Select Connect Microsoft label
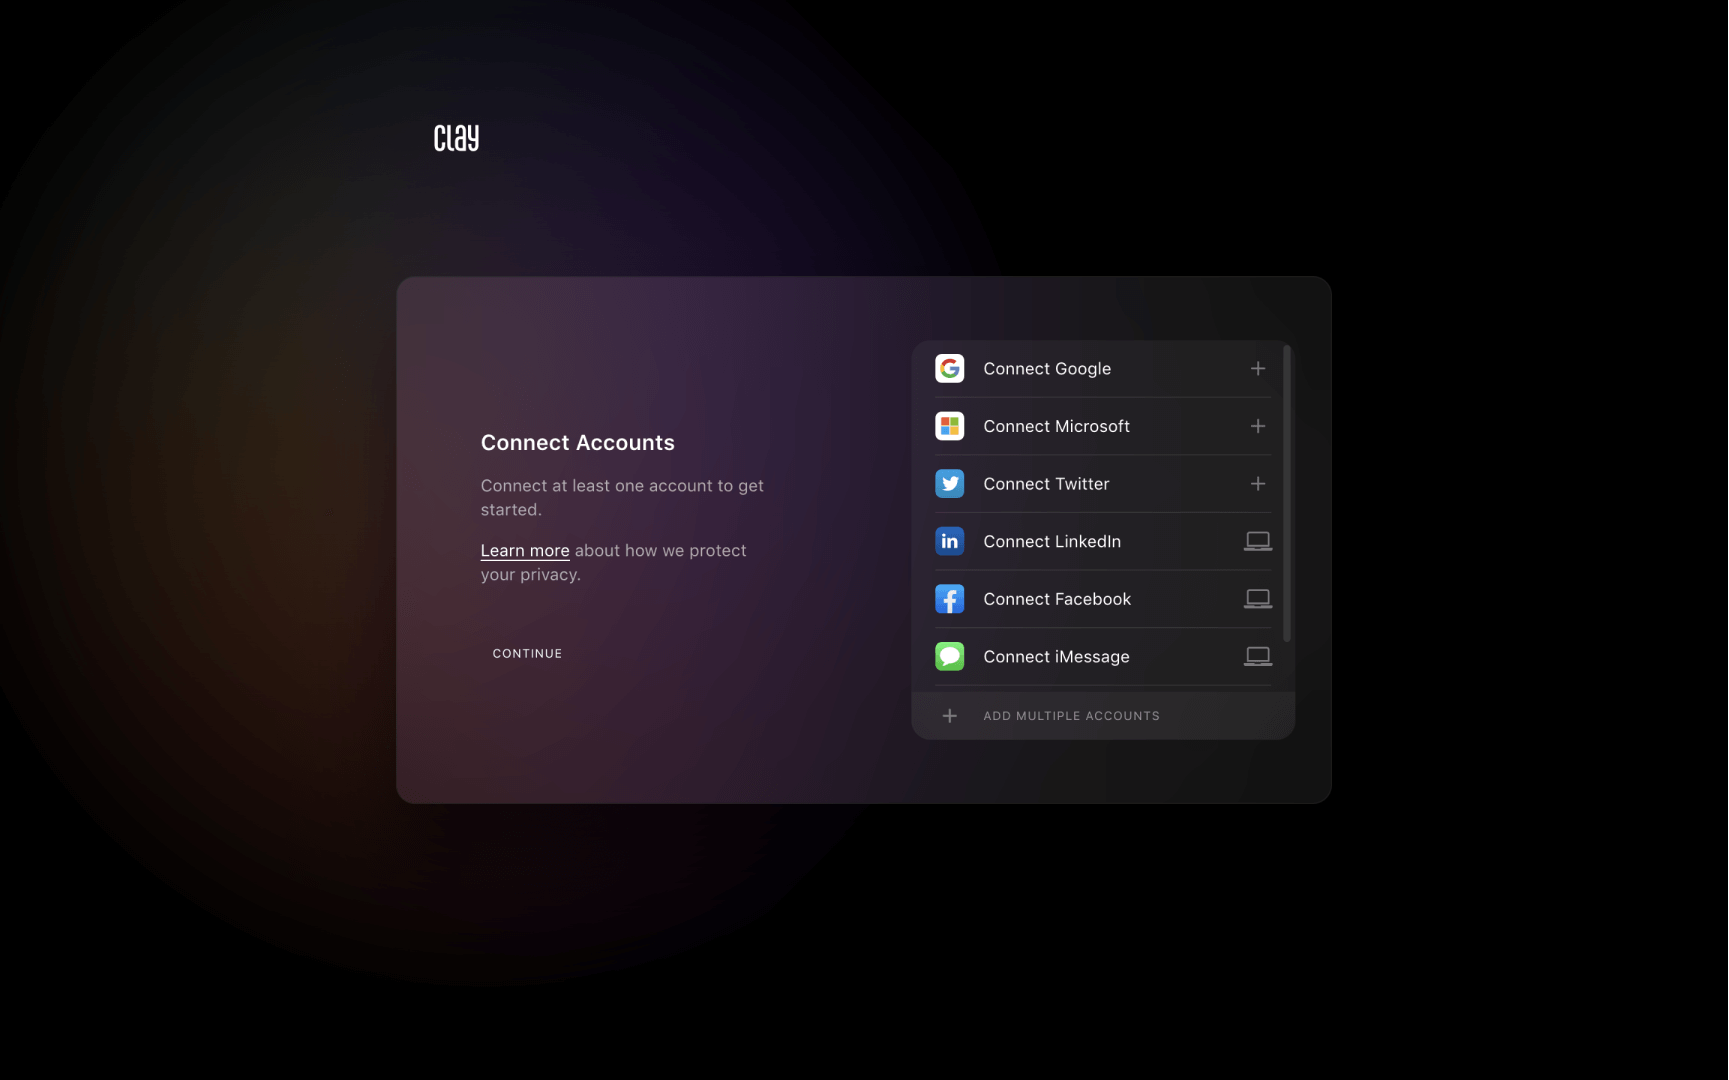Viewport: 1729px width, 1080px height. point(1056,426)
